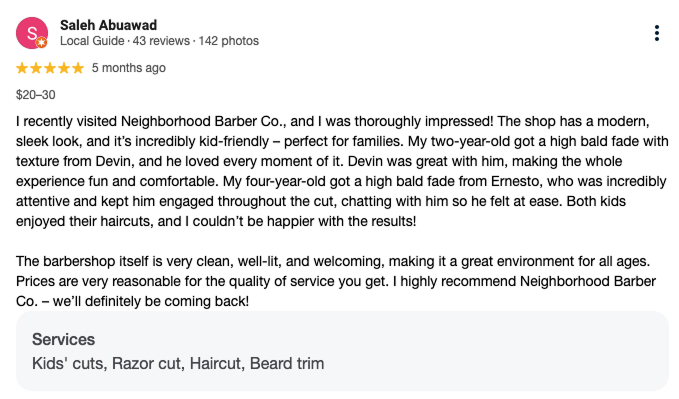Click the first rating star
The width and height of the screenshot is (679, 399).
point(22,68)
